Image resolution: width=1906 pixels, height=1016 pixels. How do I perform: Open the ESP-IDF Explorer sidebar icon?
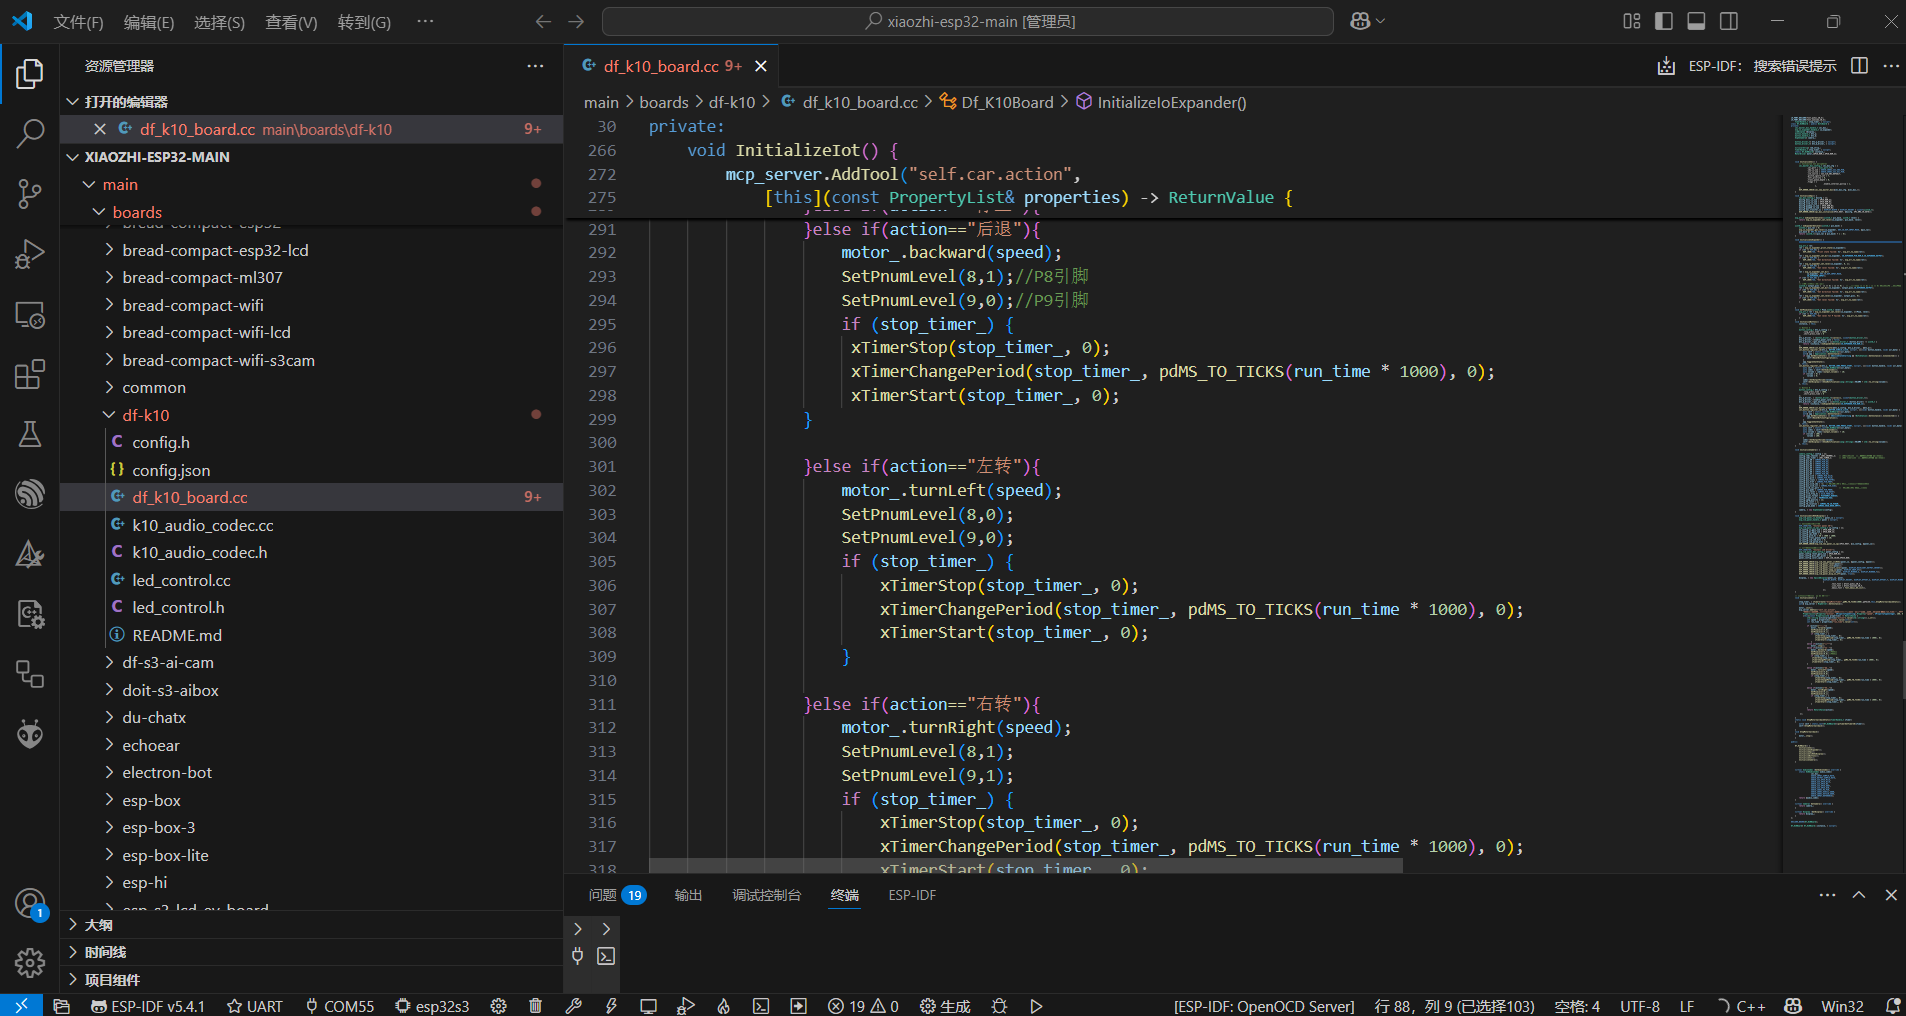click(x=30, y=493)
